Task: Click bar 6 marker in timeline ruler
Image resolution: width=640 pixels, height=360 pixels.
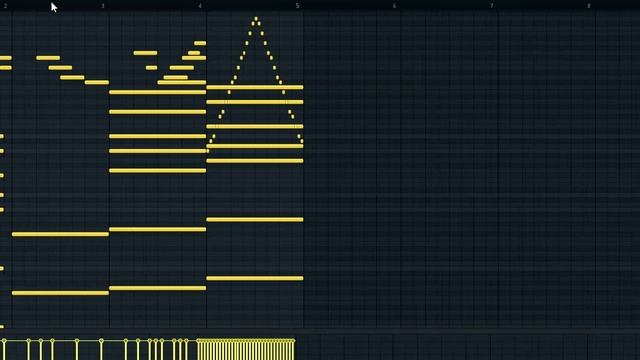Action: 394,6
